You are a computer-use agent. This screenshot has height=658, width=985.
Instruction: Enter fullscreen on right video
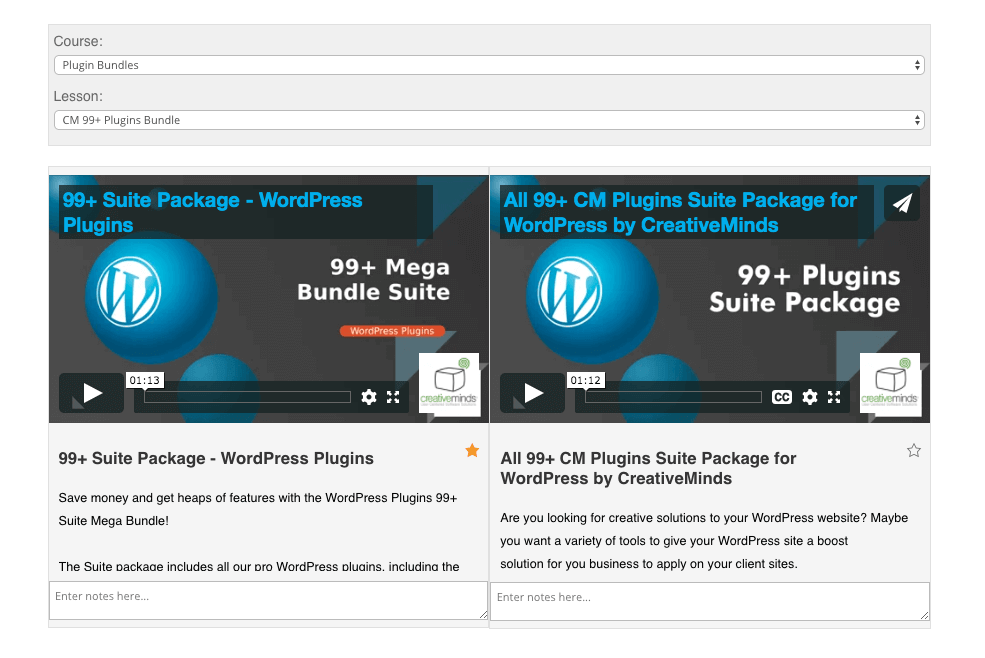pos(834,397)
